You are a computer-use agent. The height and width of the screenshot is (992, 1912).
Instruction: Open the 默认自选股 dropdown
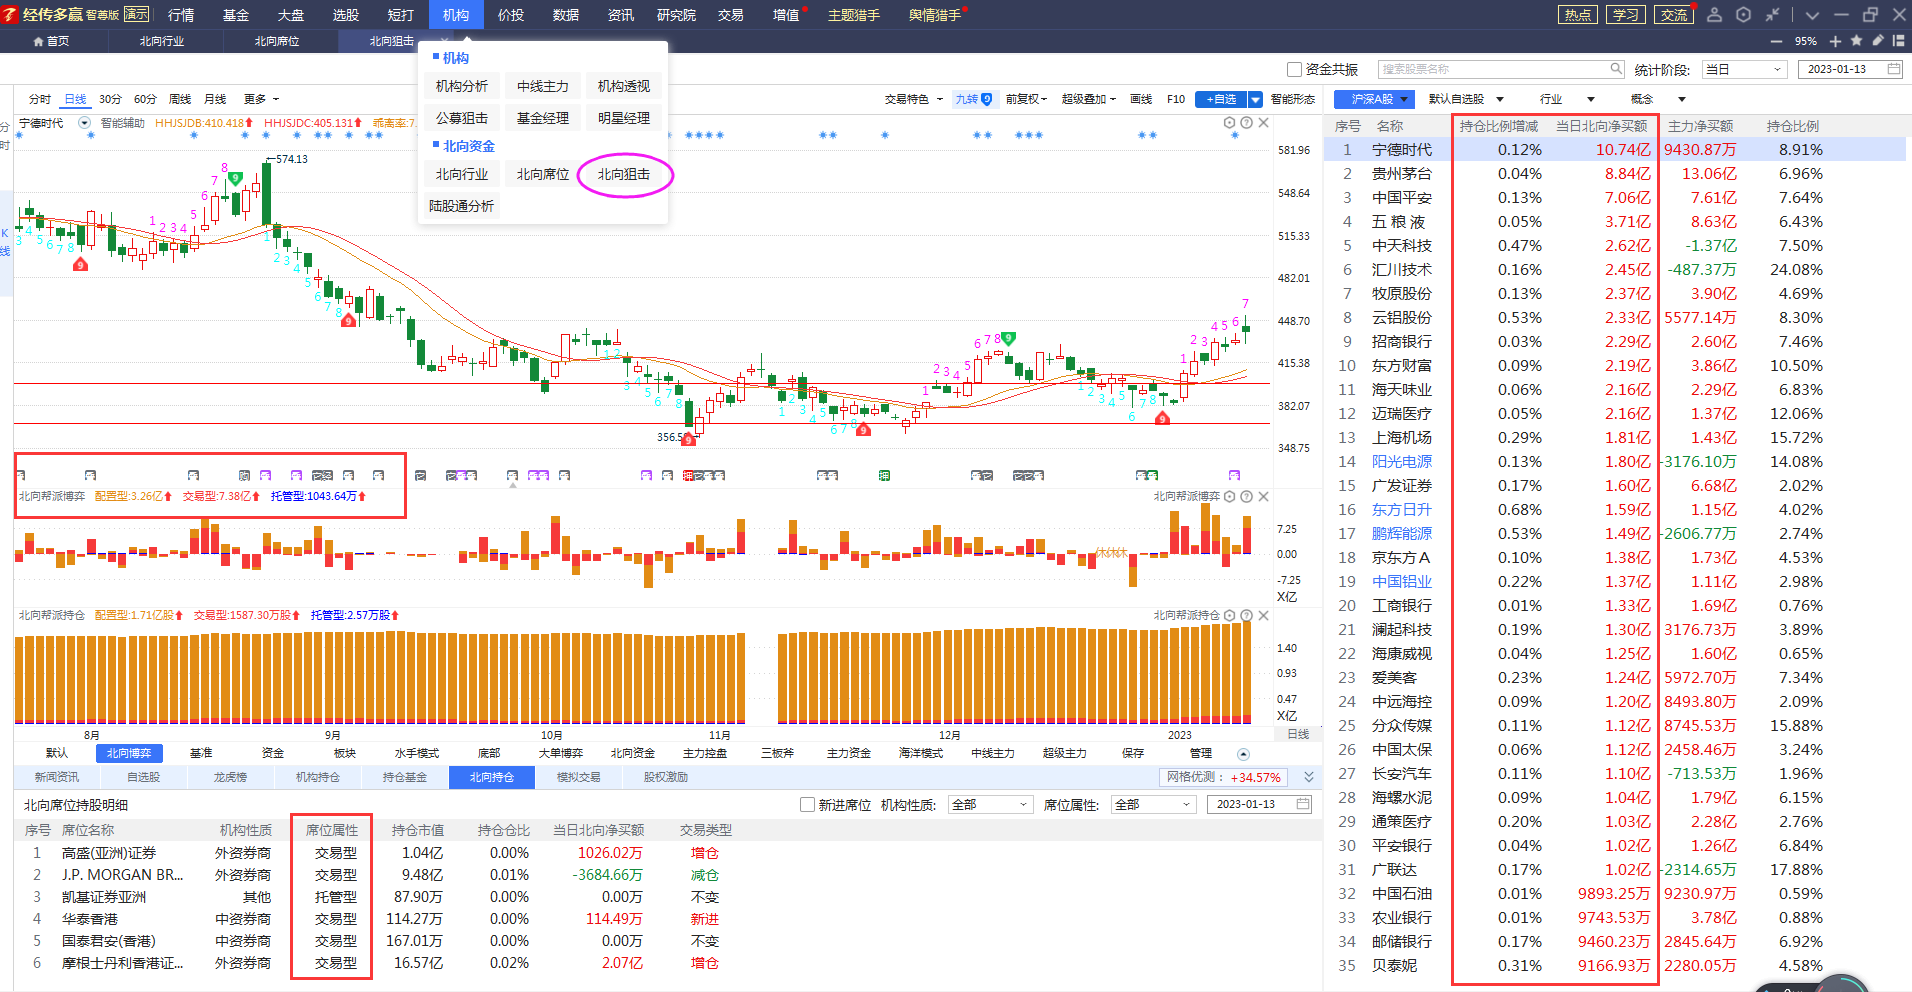[1466, 99]
